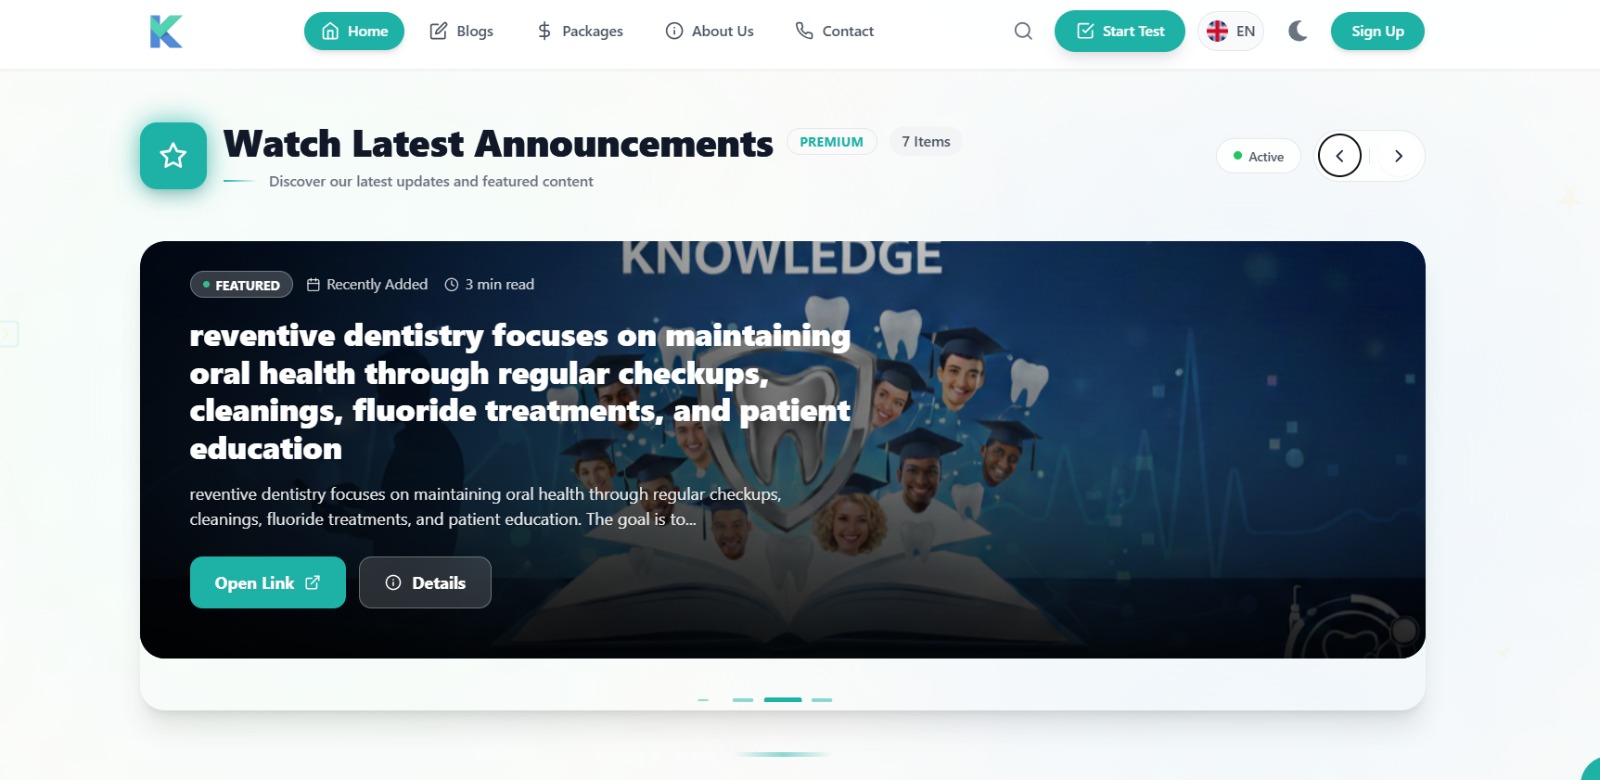Click the Active status pill
This screenshot has height=780, width=1600.
(x=1259, y=156)
